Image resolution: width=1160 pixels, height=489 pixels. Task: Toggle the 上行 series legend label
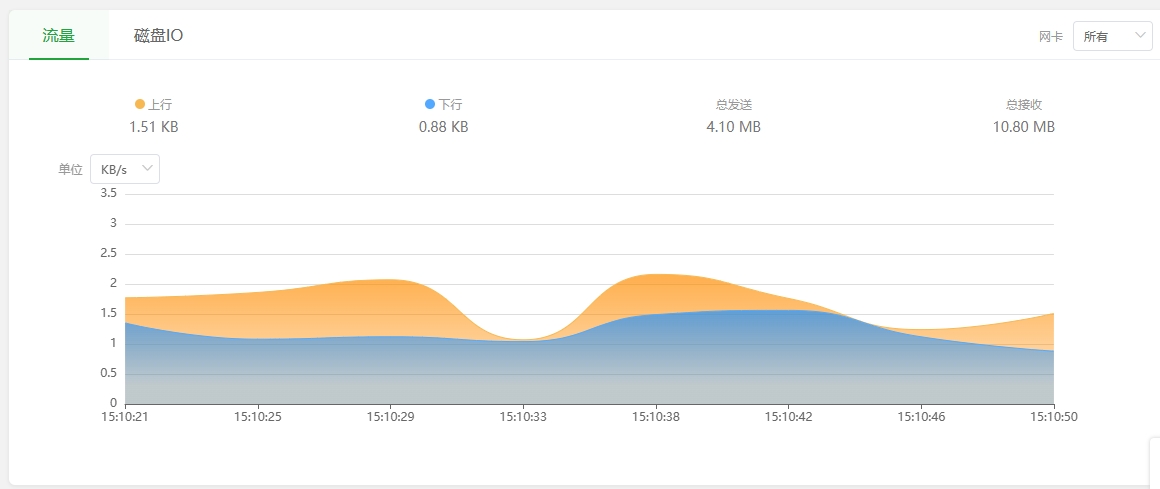[x=160, y=104]
